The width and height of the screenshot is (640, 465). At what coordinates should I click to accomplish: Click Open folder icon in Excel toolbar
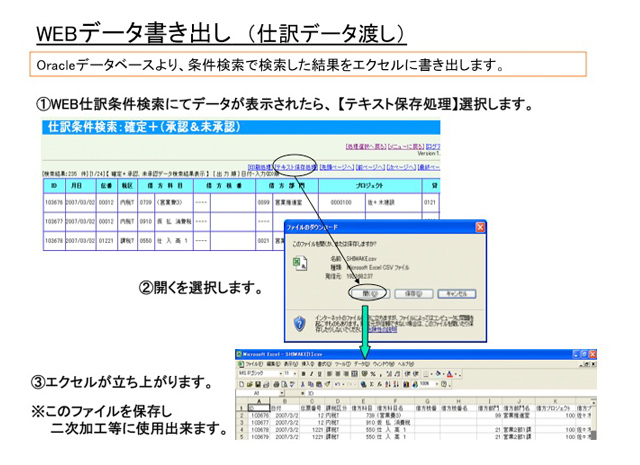pos(250,384)
